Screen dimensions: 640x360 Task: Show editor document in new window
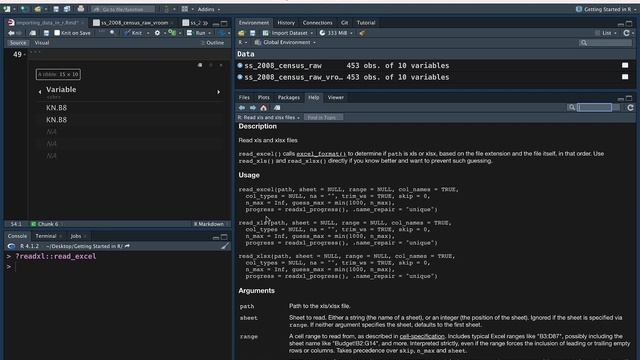pos(33,33)
